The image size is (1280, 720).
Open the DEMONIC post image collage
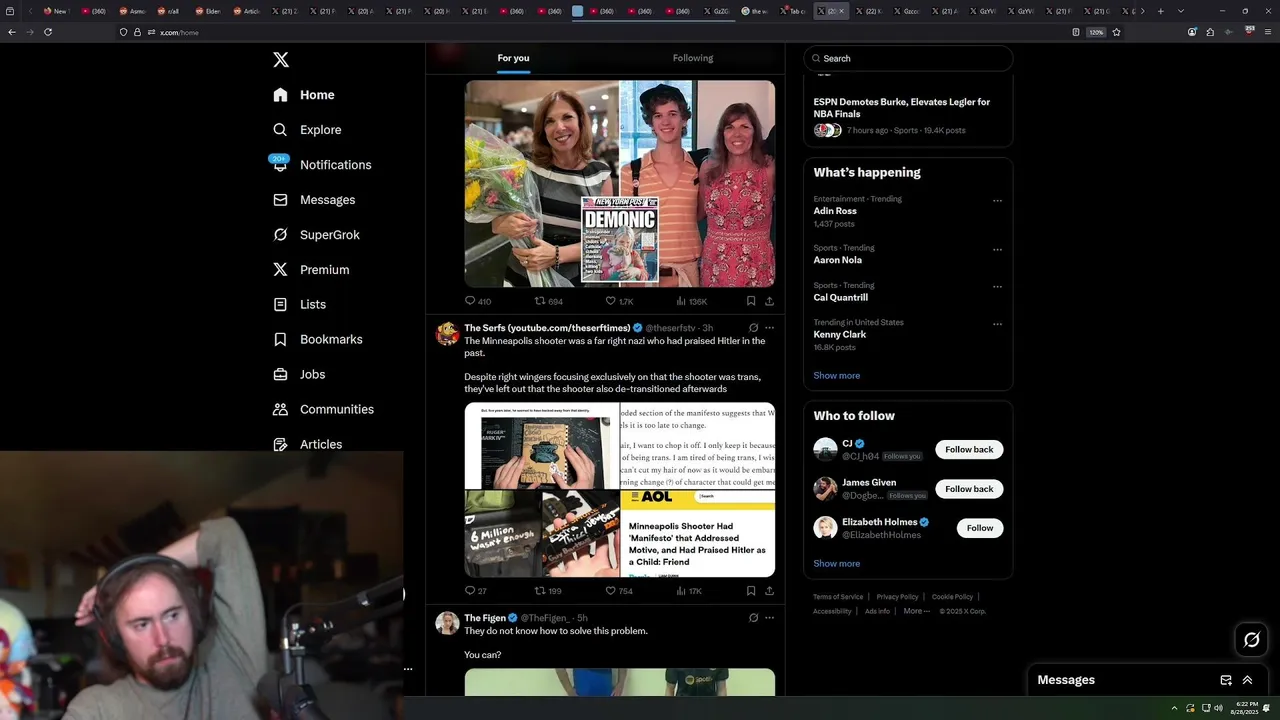620,184
